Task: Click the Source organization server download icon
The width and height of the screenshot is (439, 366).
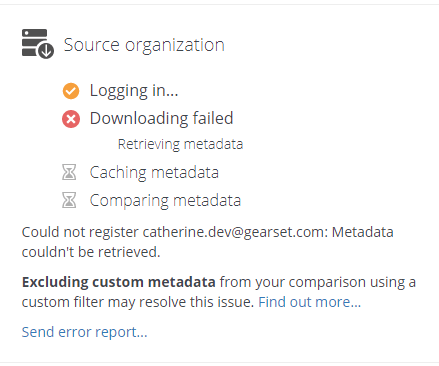Action: (x=38, y=44)
